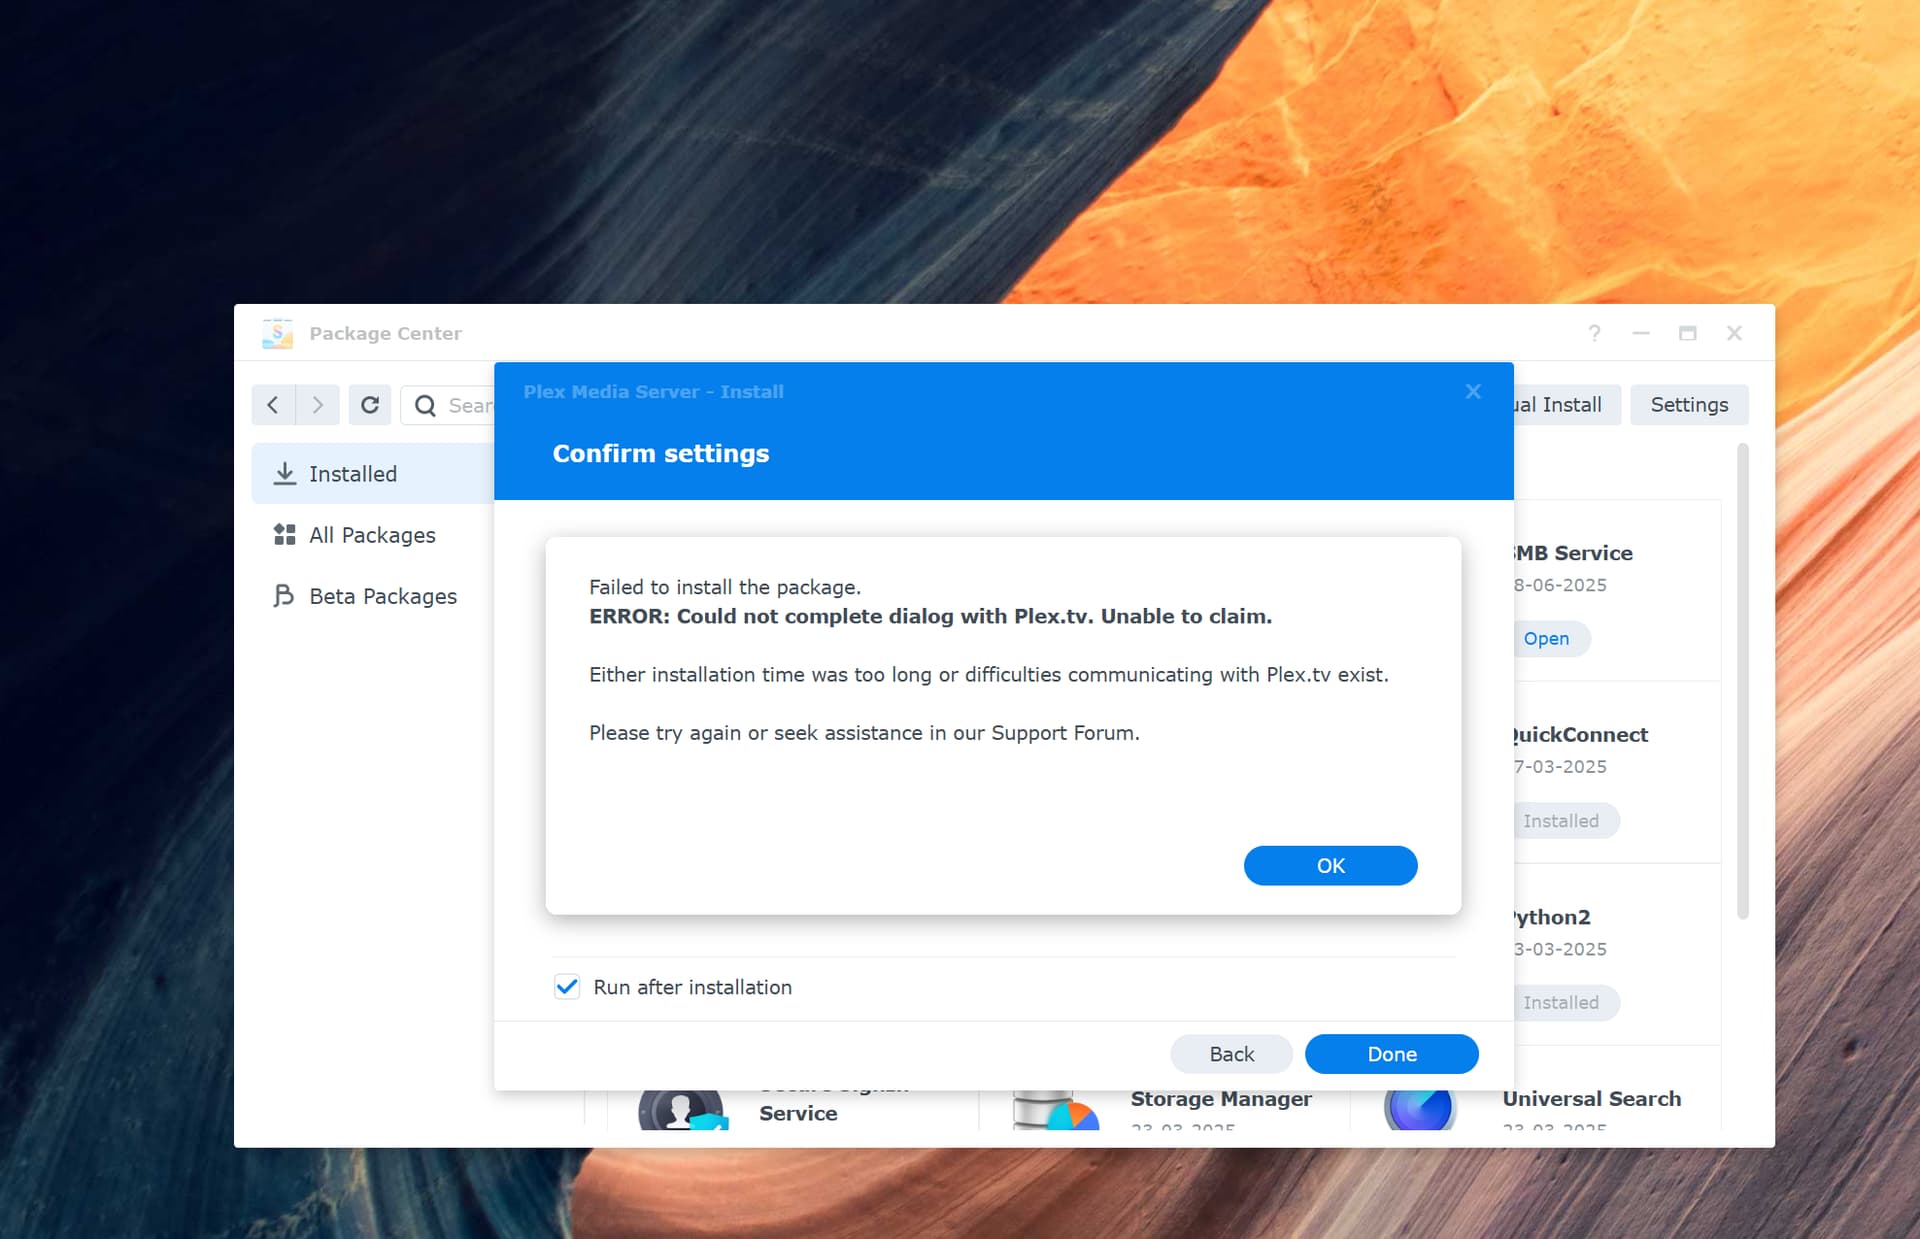1920x1239 pixels.
Task: Click the package list scrollbar
Action: click(x=1743, y=680)
